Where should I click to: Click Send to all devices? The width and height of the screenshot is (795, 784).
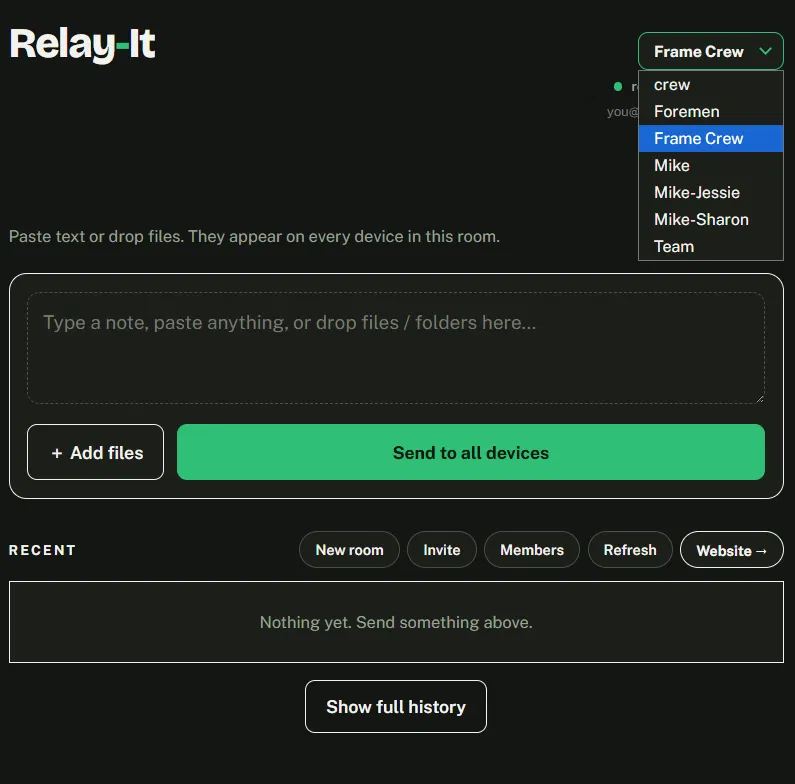click(471, 452)
